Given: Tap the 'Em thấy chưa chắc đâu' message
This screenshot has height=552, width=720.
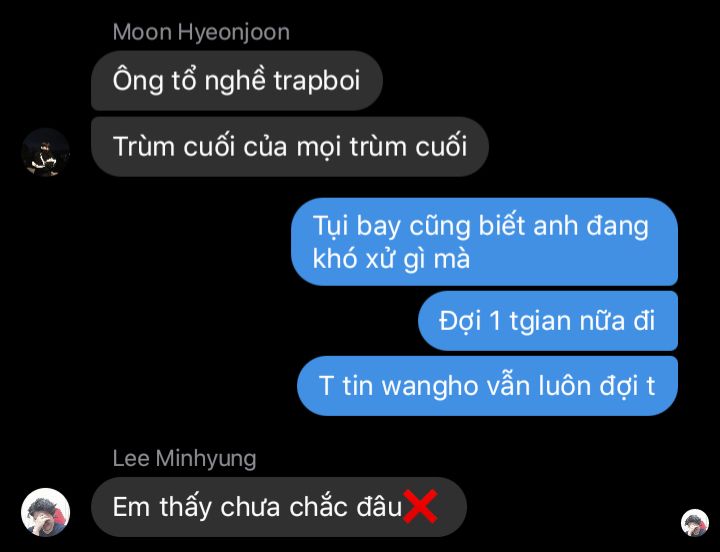Looking at the screenshot, I should click(279, 507).
